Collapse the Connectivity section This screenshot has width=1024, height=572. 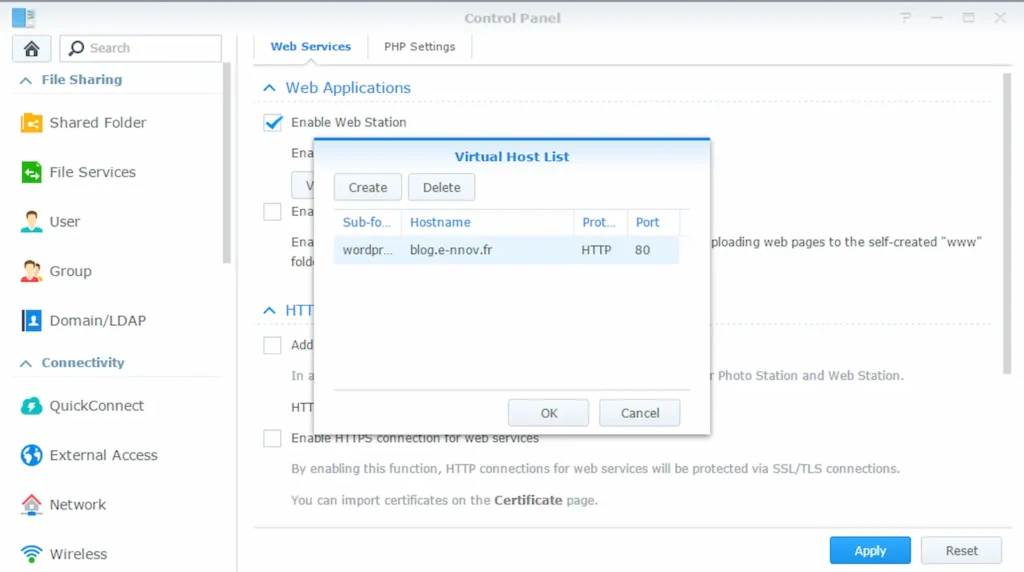pyautogui.click(x=26, y=363)
